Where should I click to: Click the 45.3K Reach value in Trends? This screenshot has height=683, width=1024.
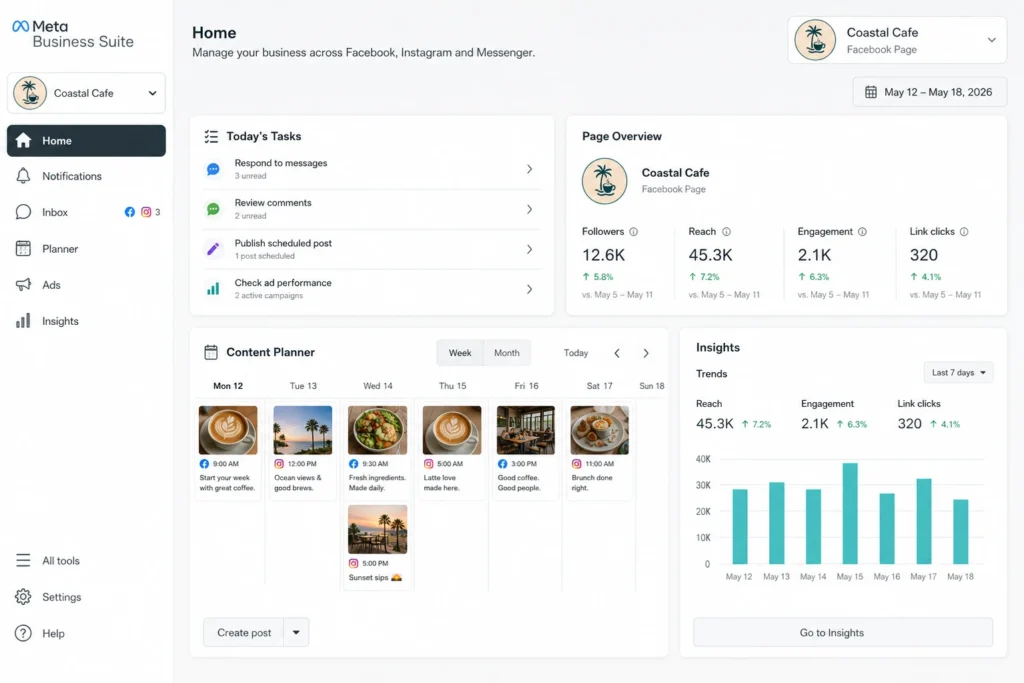[714, 423]
